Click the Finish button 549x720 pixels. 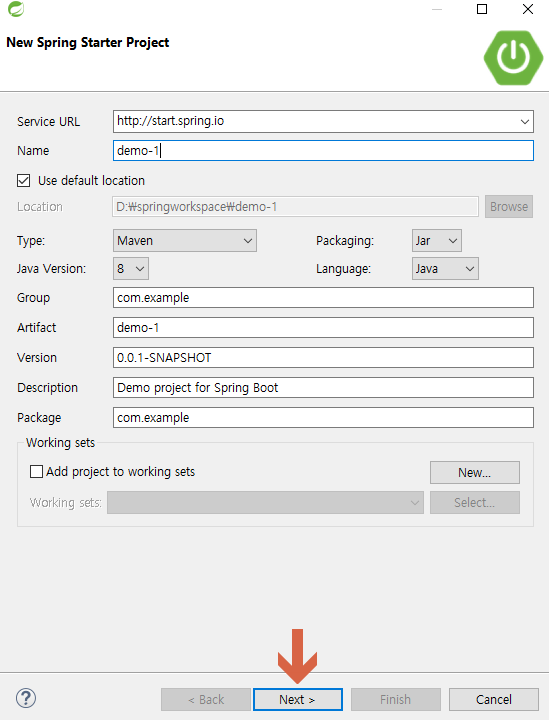point(396,699)
